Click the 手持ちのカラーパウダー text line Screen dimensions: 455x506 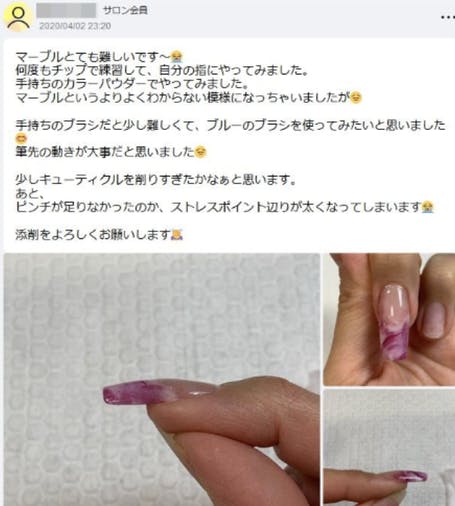[x=132, y=84]
